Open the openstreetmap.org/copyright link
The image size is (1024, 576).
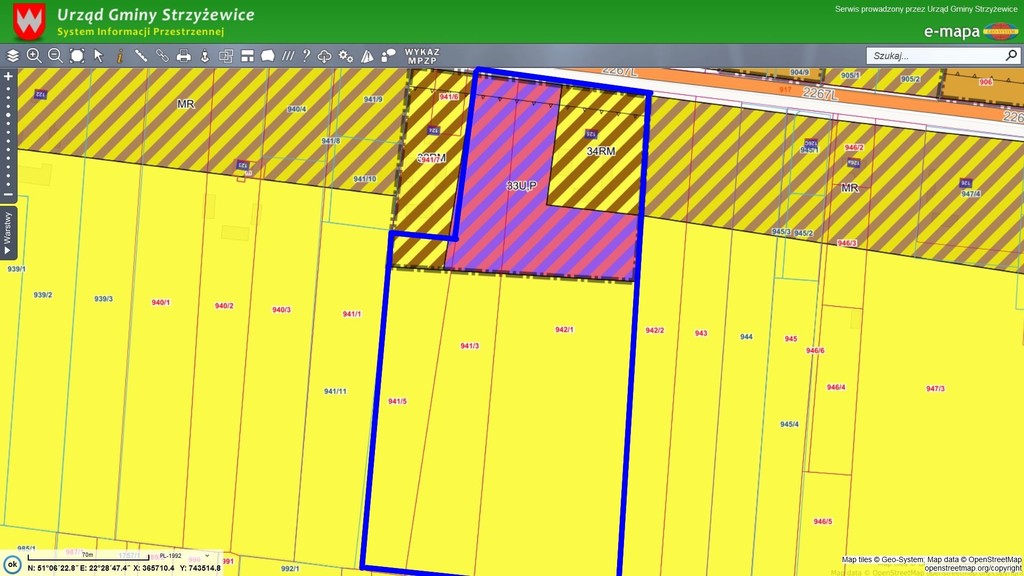[972, 568]
